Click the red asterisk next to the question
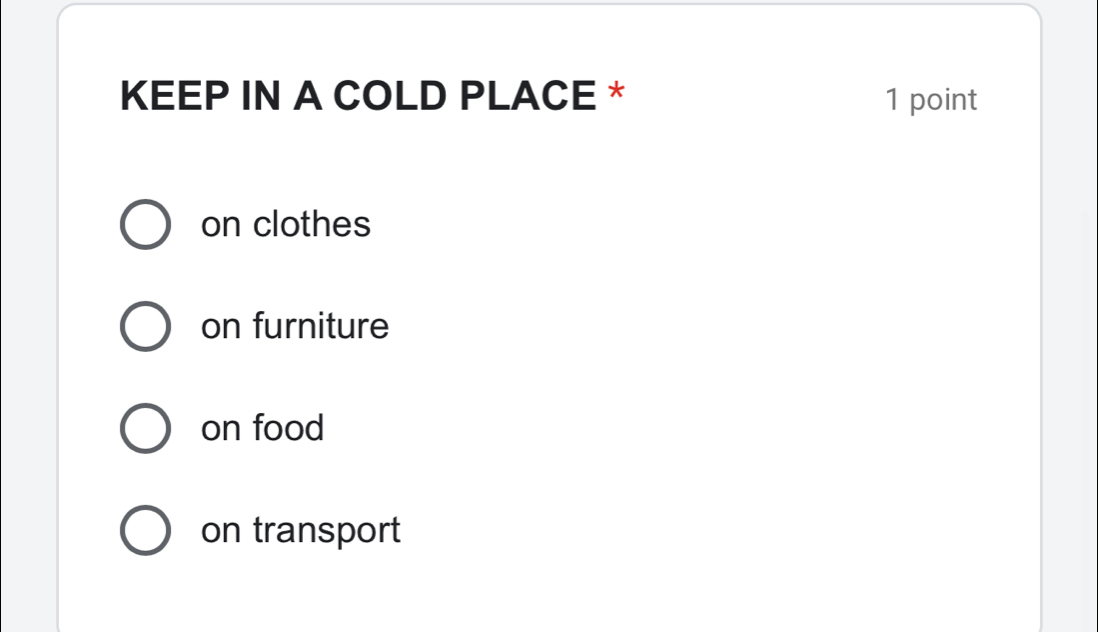The height and width of the screenshot is (632, 1098). pyautogui.click(x=615, y=94)
